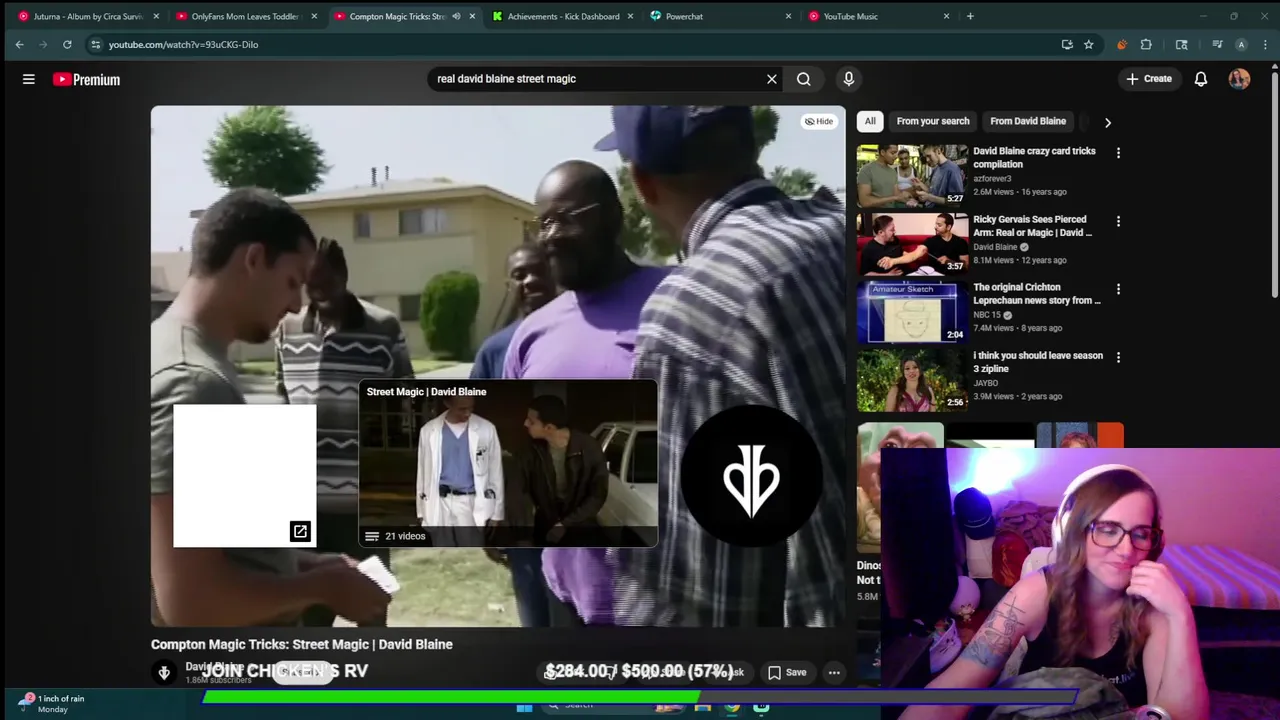The width and height of the screenshot is (1280, 720).
Task: Select From David Blaine chip
Action: coord(1028,121)
